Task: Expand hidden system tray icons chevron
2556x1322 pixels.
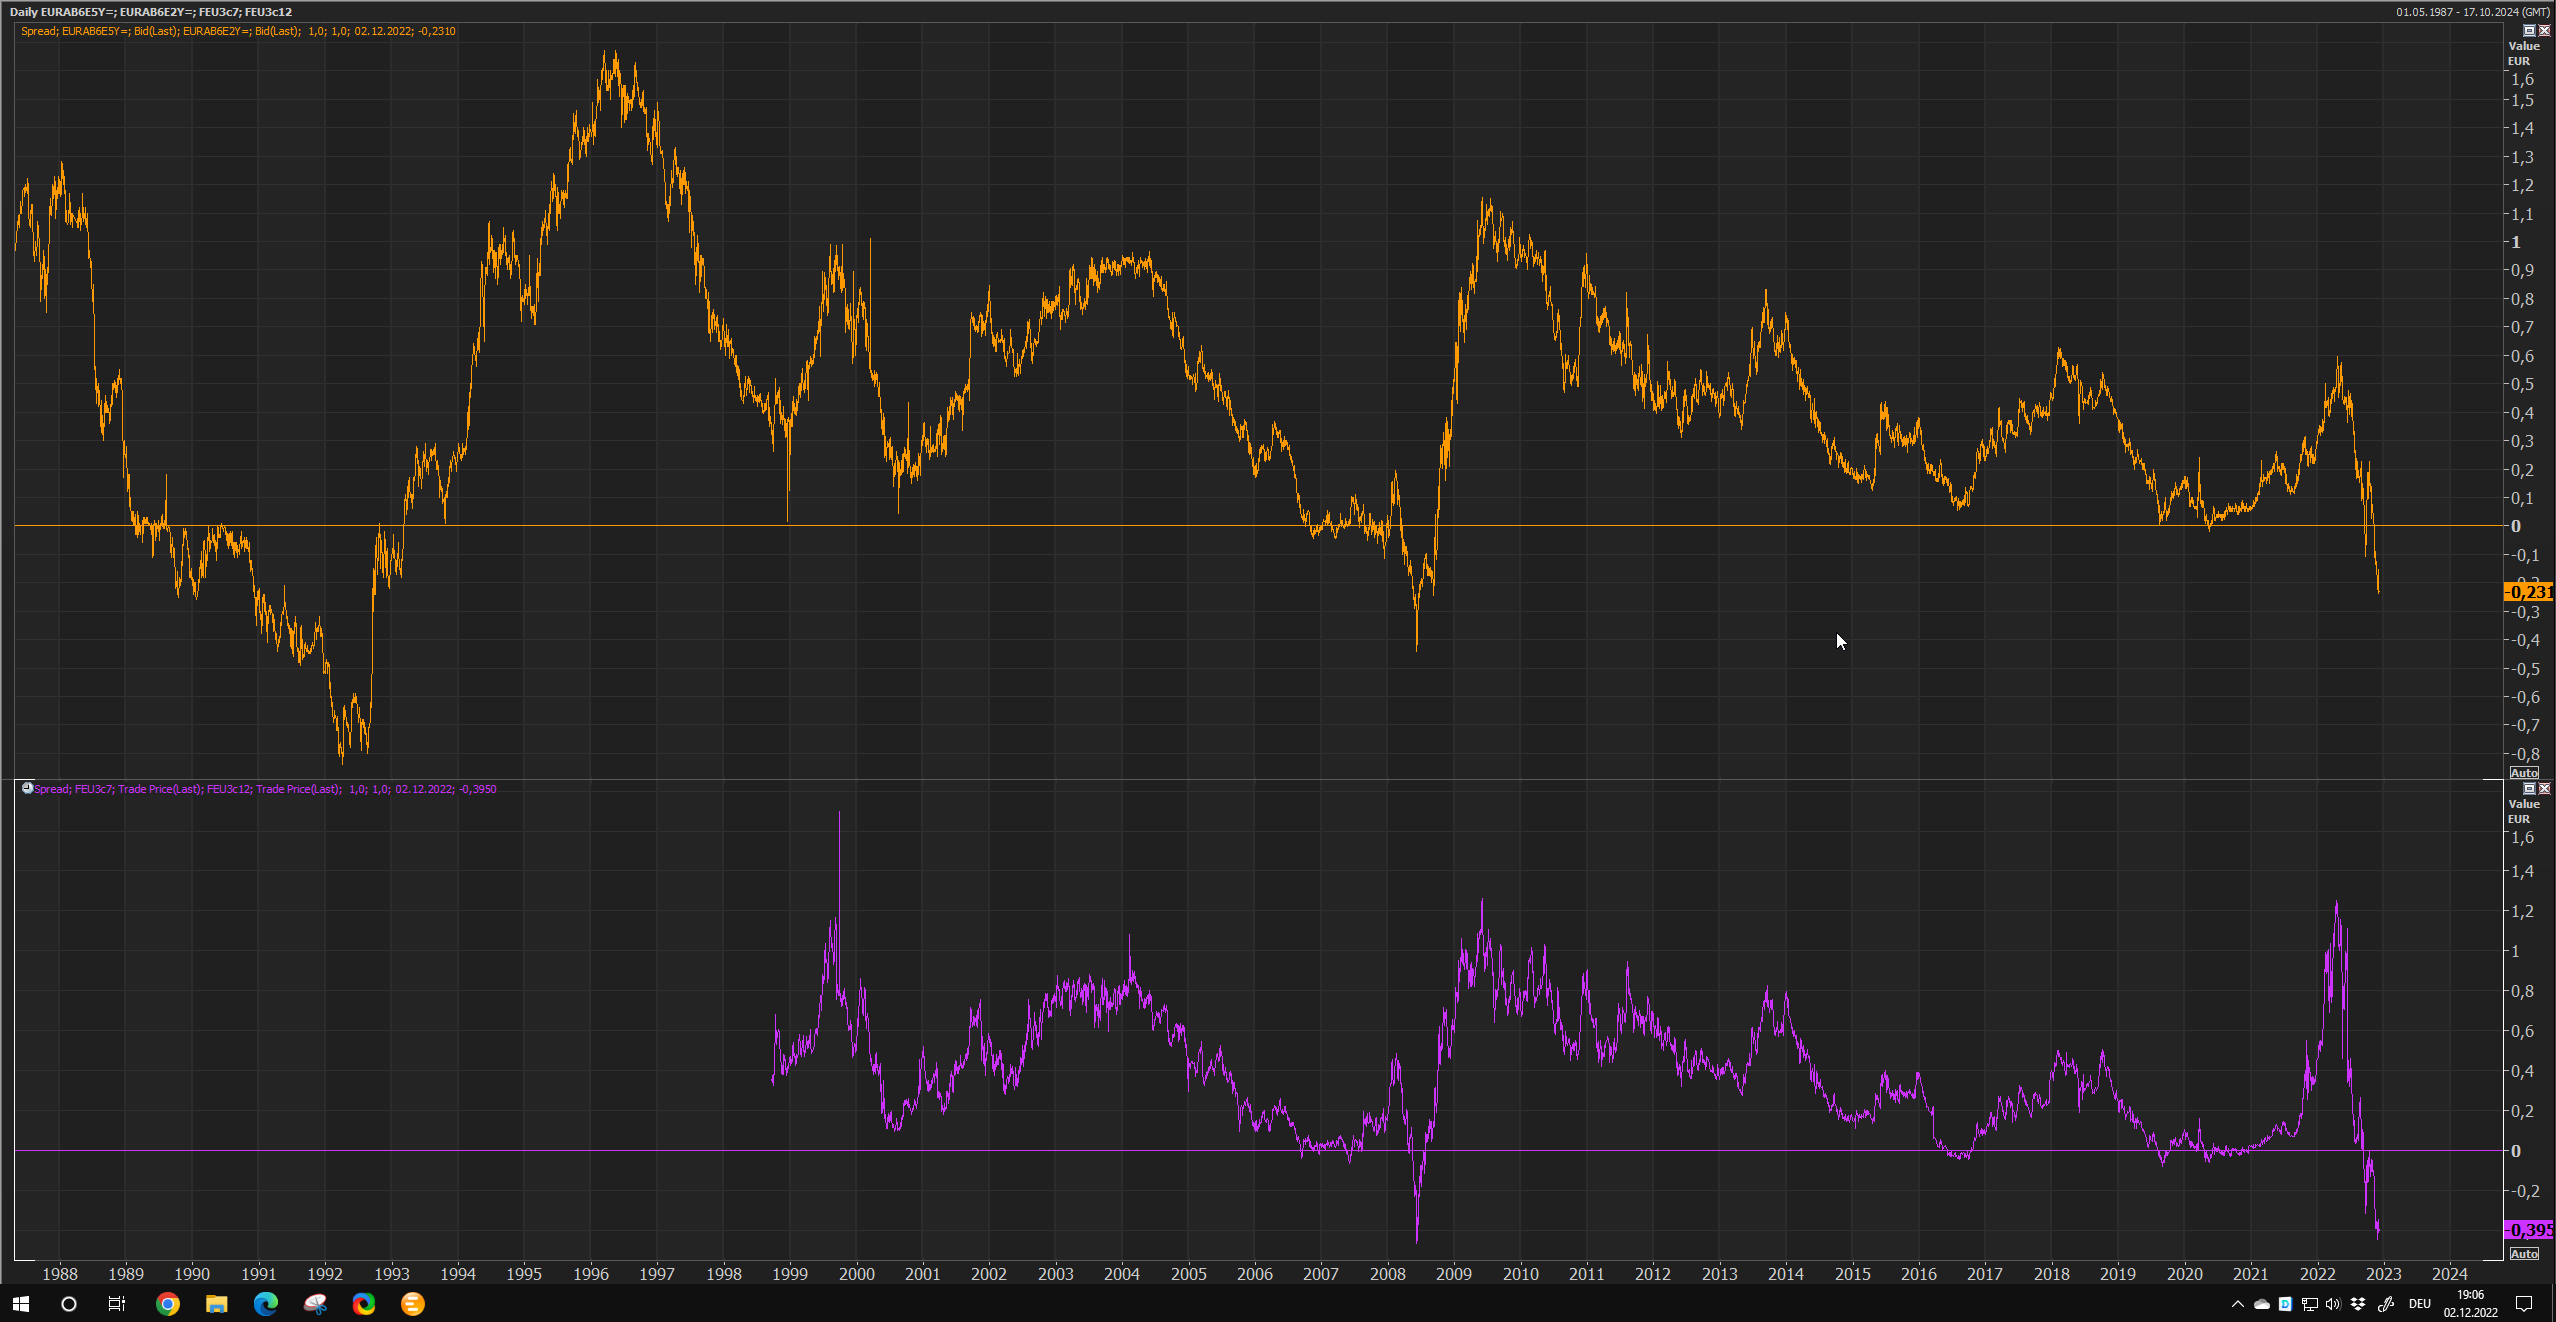Action: pos(2238,1304)
